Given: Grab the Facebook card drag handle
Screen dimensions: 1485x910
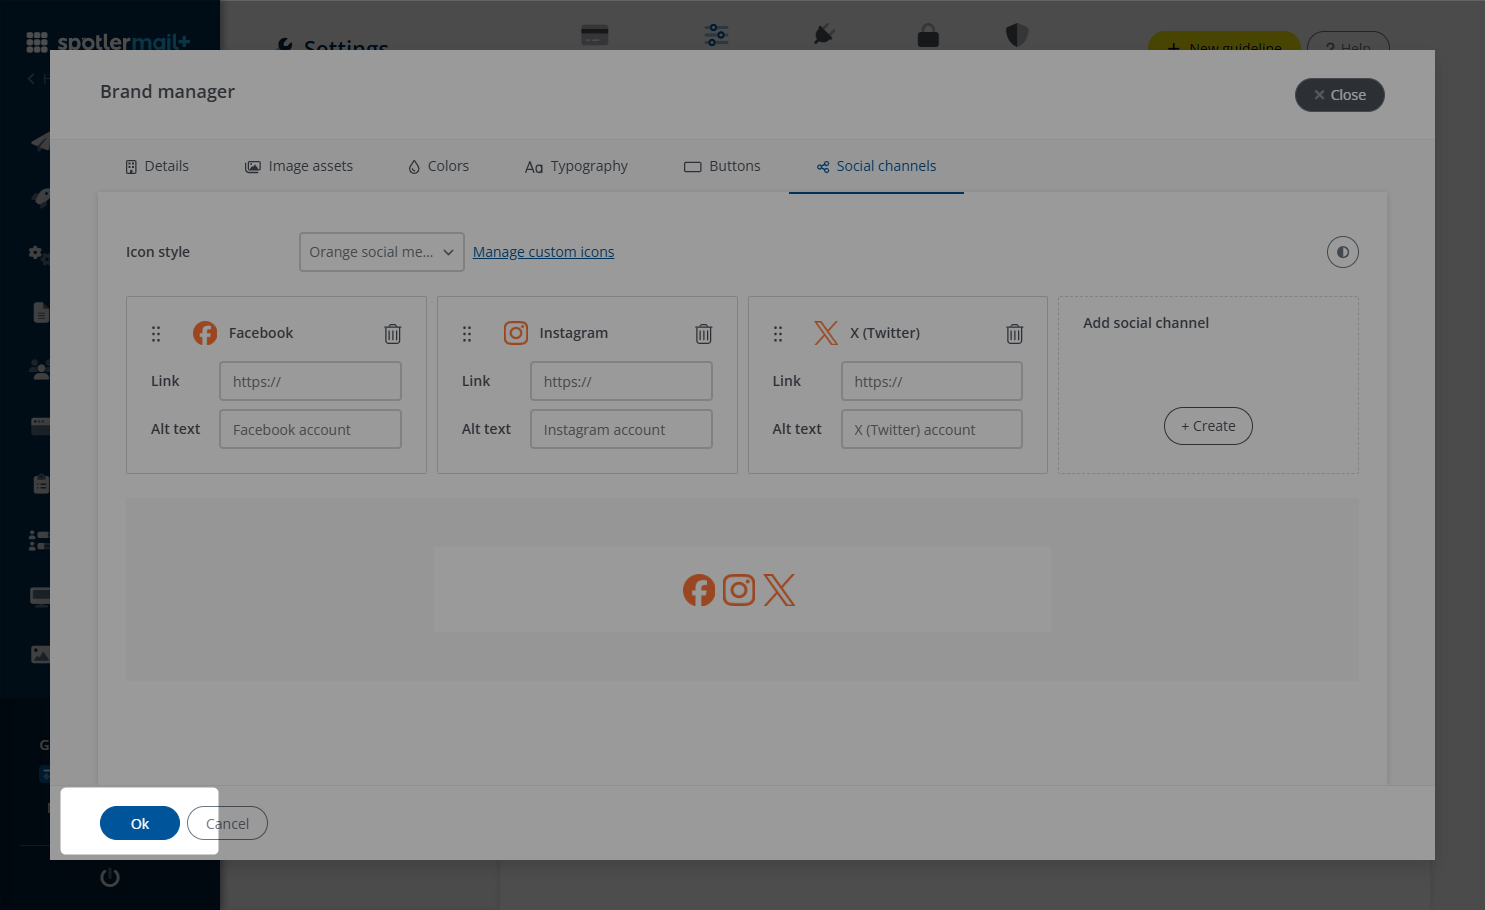Looking at the screenshot, I should tap(156, 334).
